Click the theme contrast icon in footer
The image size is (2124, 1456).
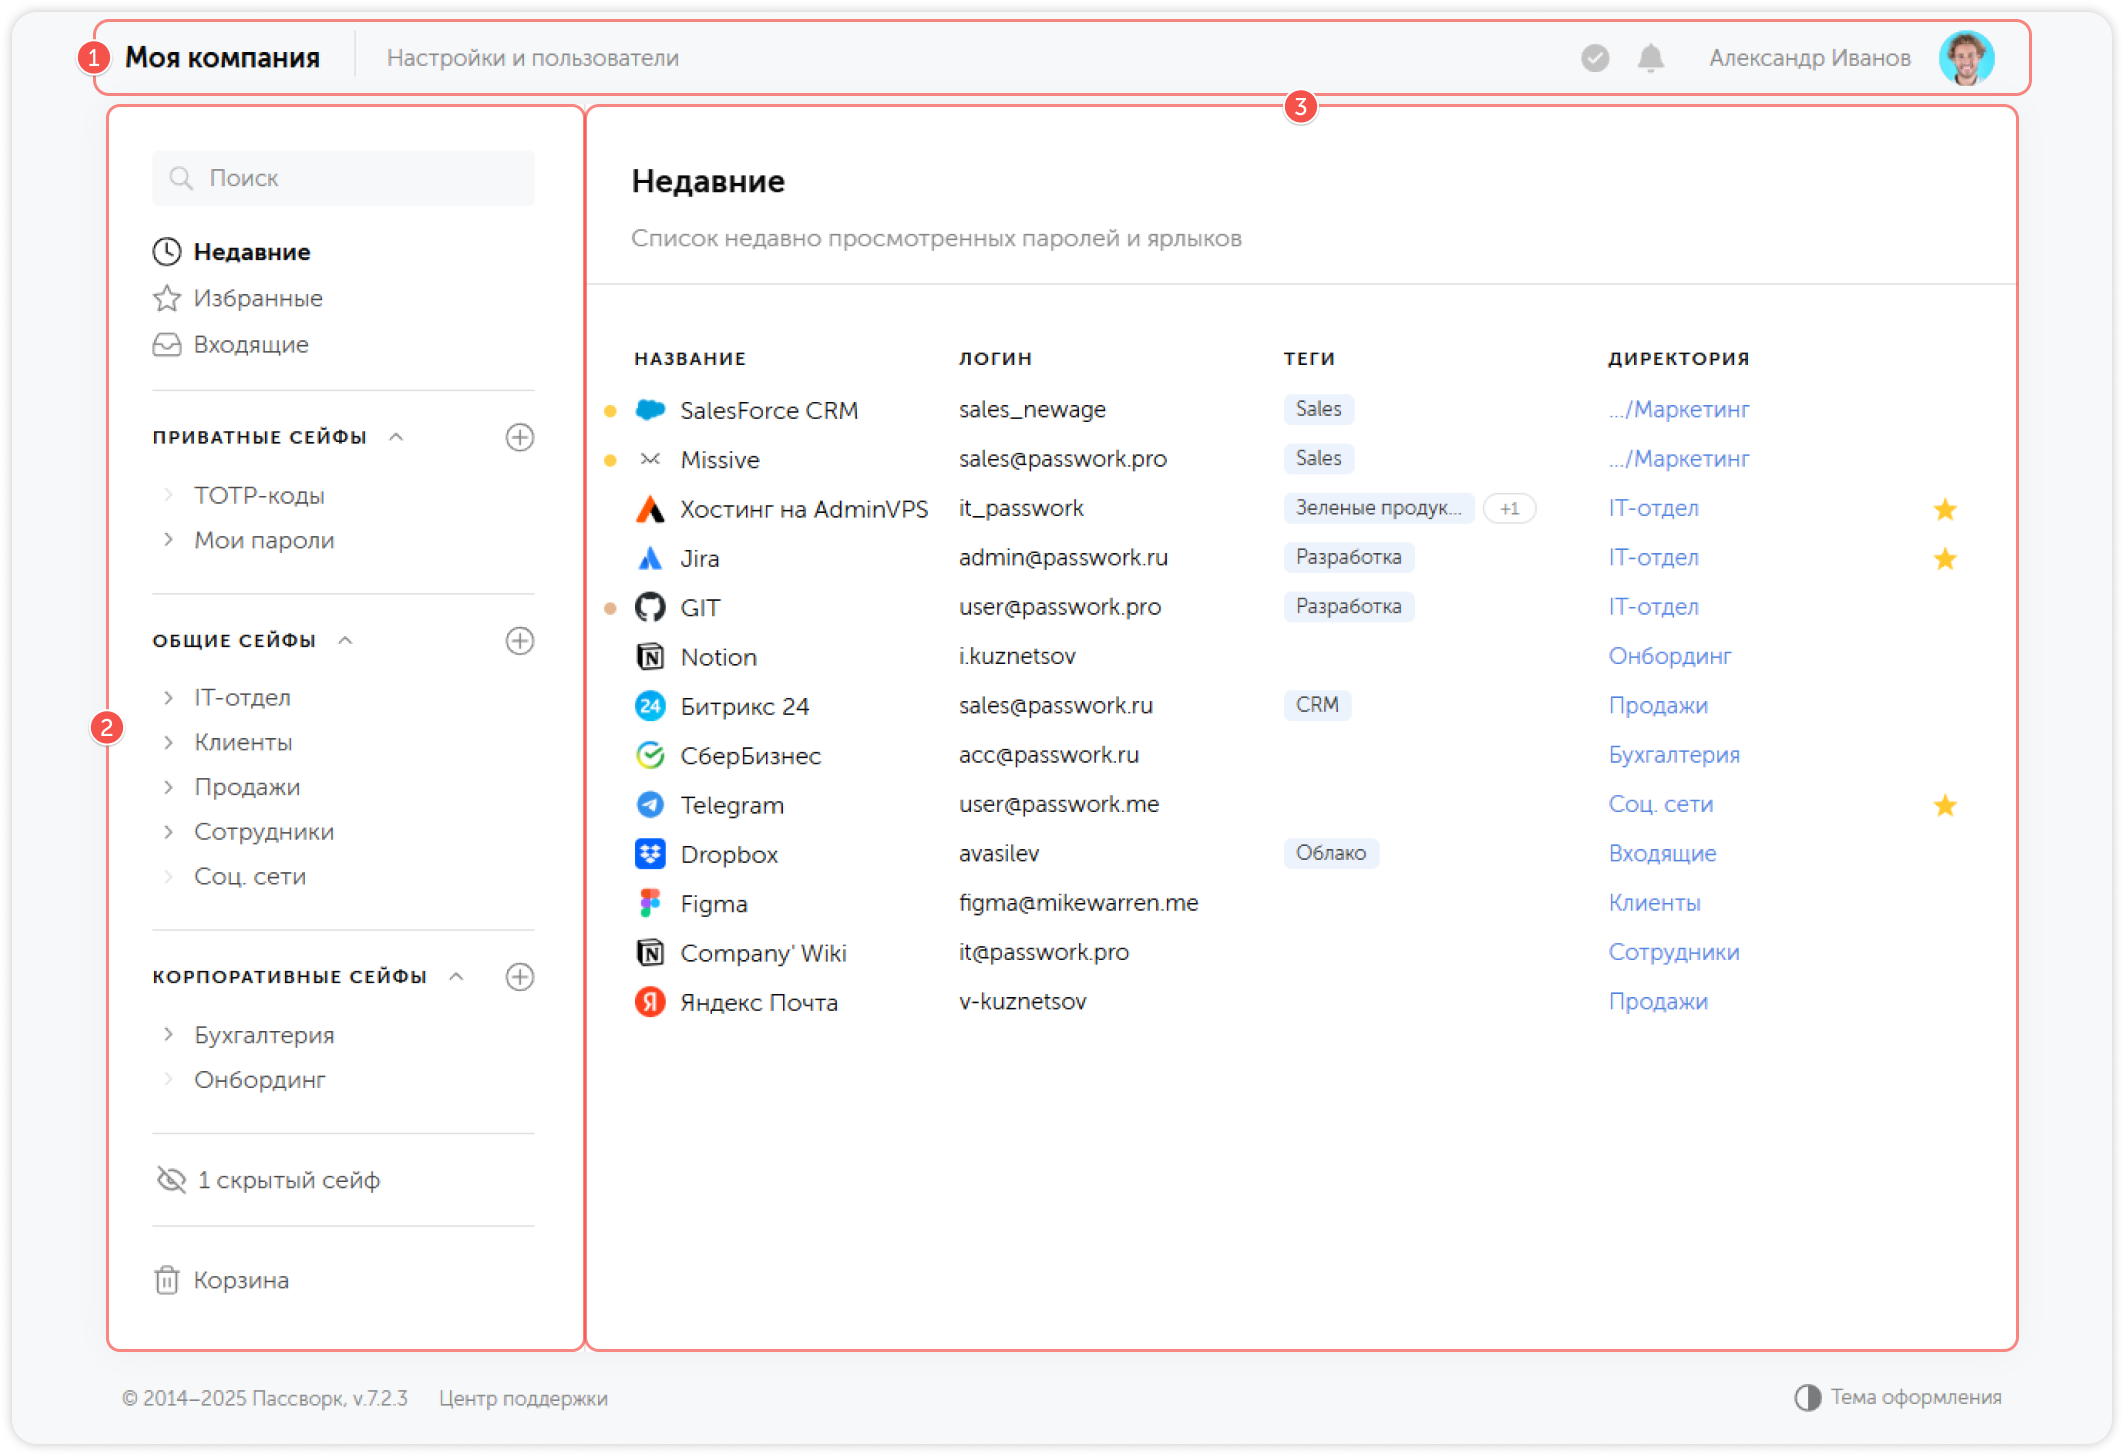point(1807,1397)
